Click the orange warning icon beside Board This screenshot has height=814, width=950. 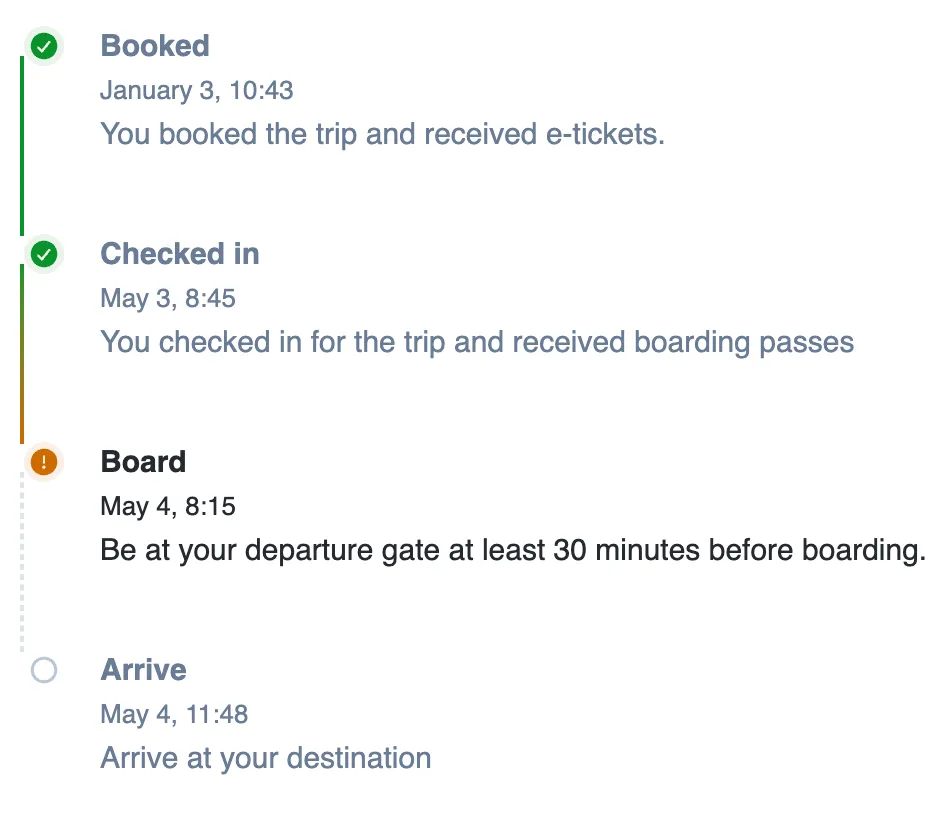[x=43, y=462]
